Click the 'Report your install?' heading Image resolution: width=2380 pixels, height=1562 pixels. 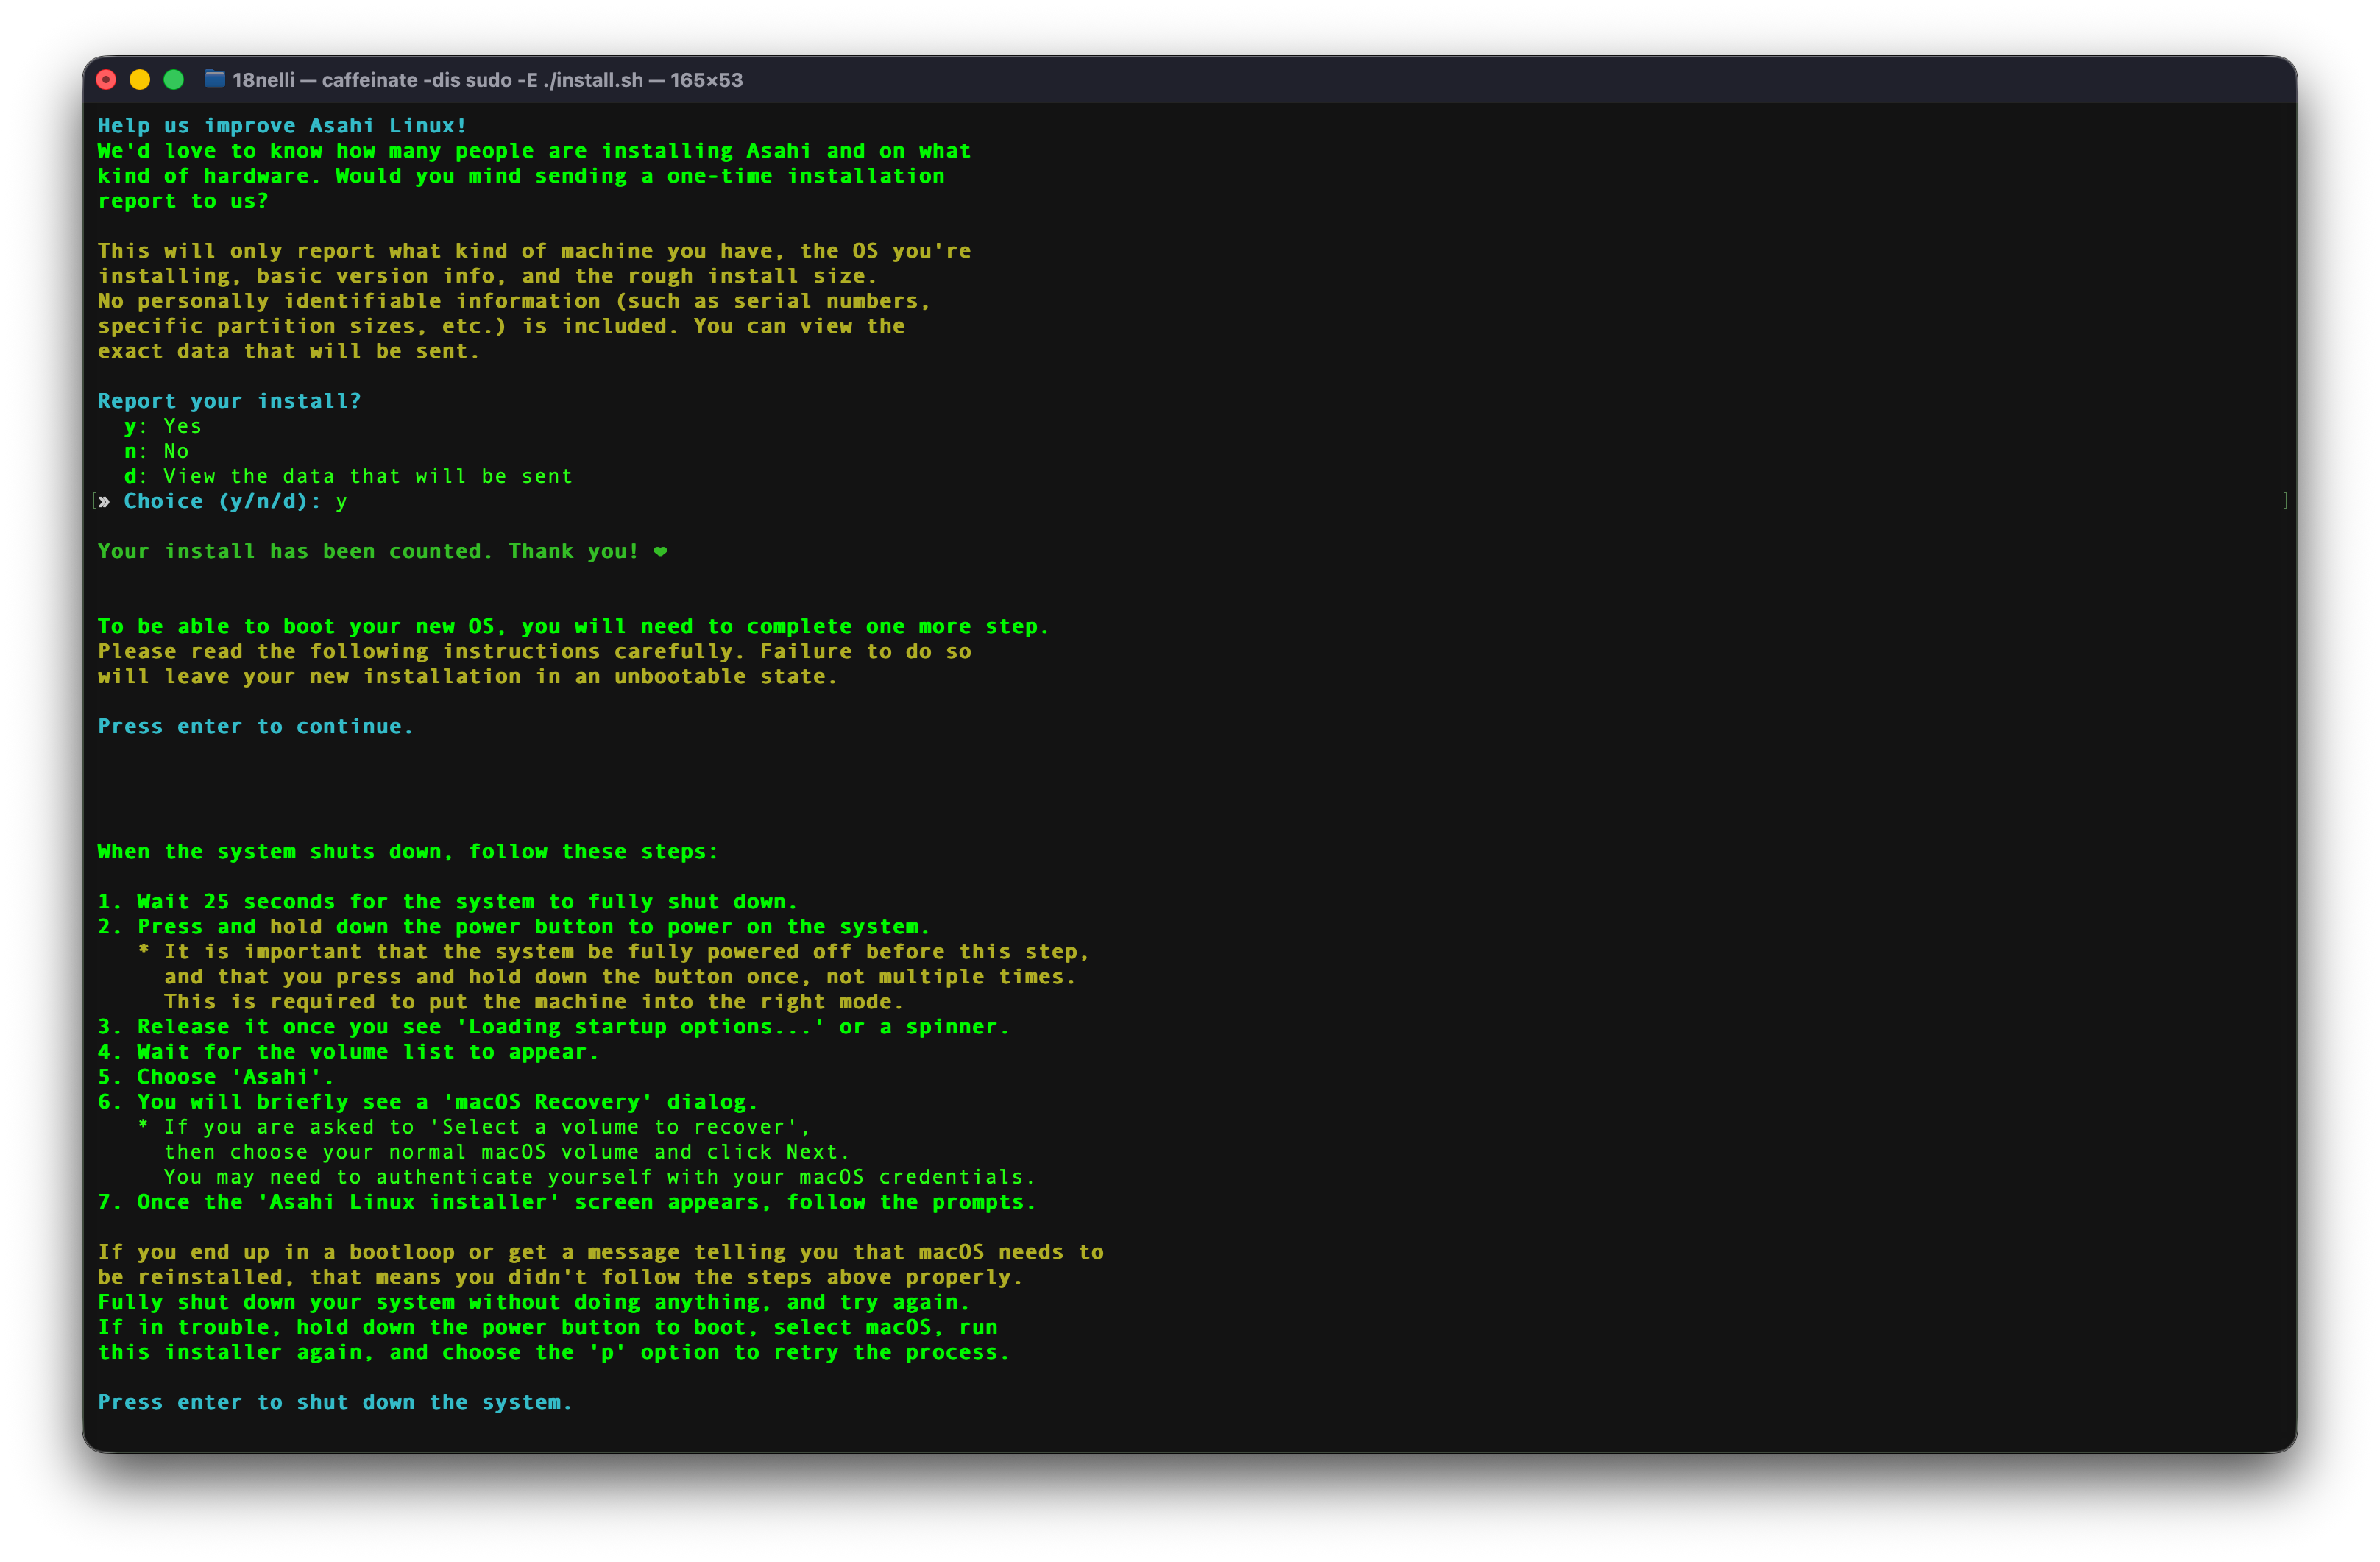click(229, 401)
